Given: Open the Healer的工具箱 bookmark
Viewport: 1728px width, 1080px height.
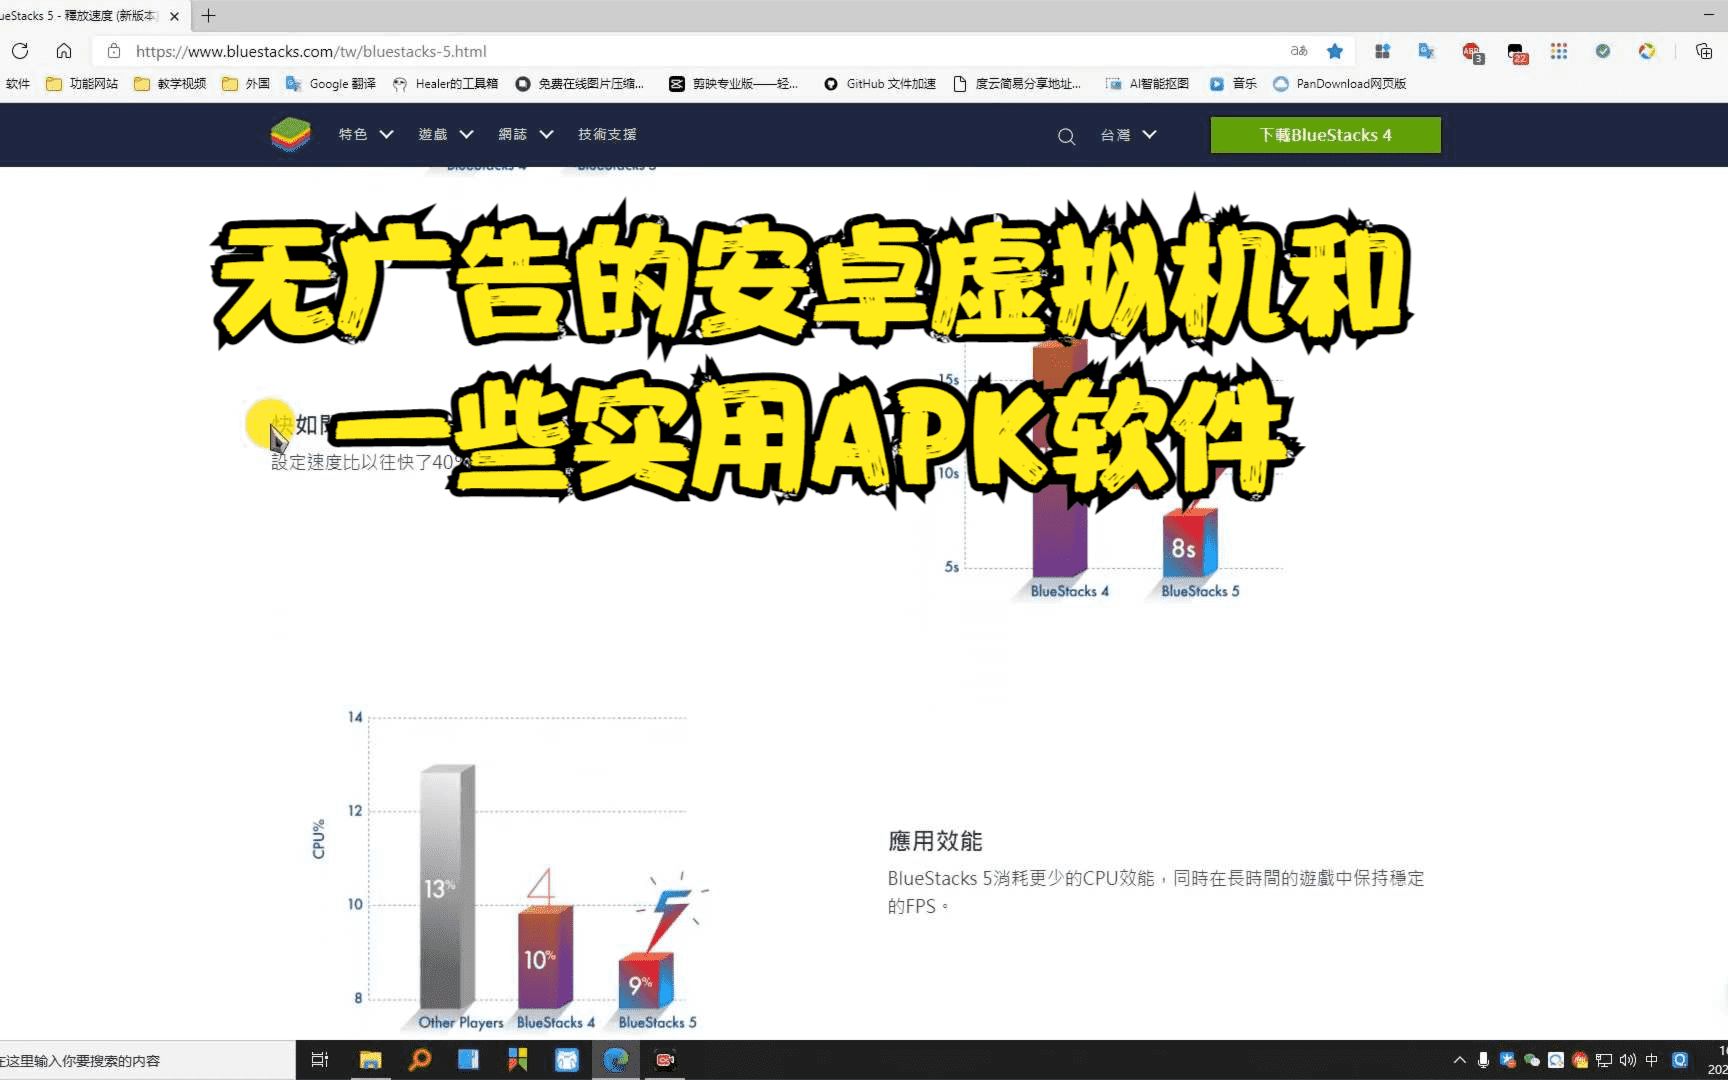Looking at the screenshot, I should (x=445, y=84).
